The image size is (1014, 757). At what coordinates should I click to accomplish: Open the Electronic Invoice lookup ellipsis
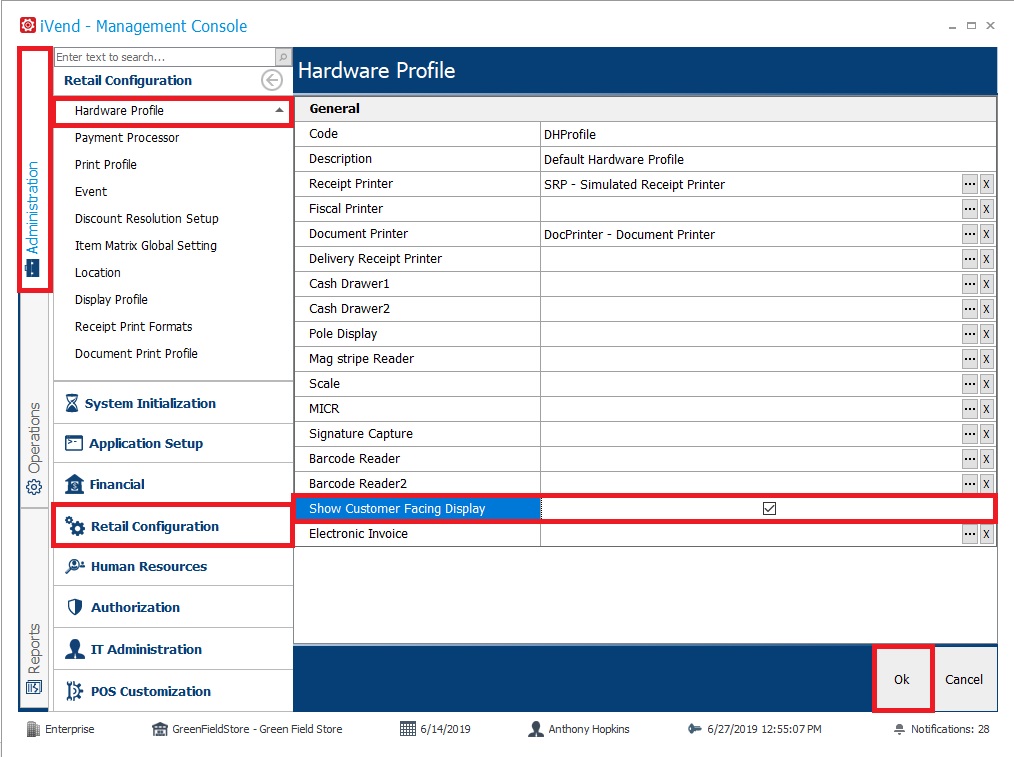pyautogui.click(x=969, y=534)
